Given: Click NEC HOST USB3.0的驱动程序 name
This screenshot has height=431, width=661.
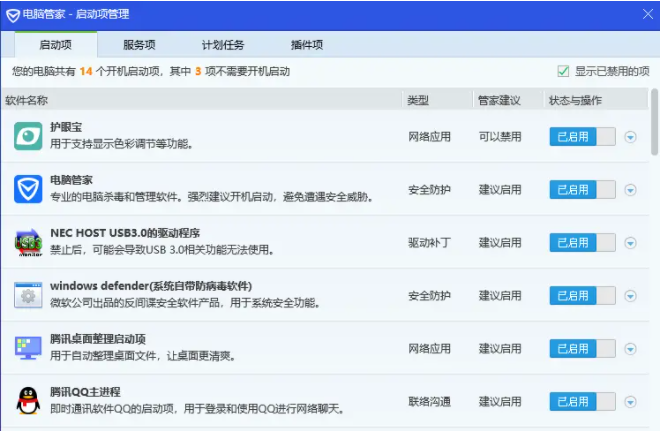Looking at the screenshot, I should coord(125,233).
